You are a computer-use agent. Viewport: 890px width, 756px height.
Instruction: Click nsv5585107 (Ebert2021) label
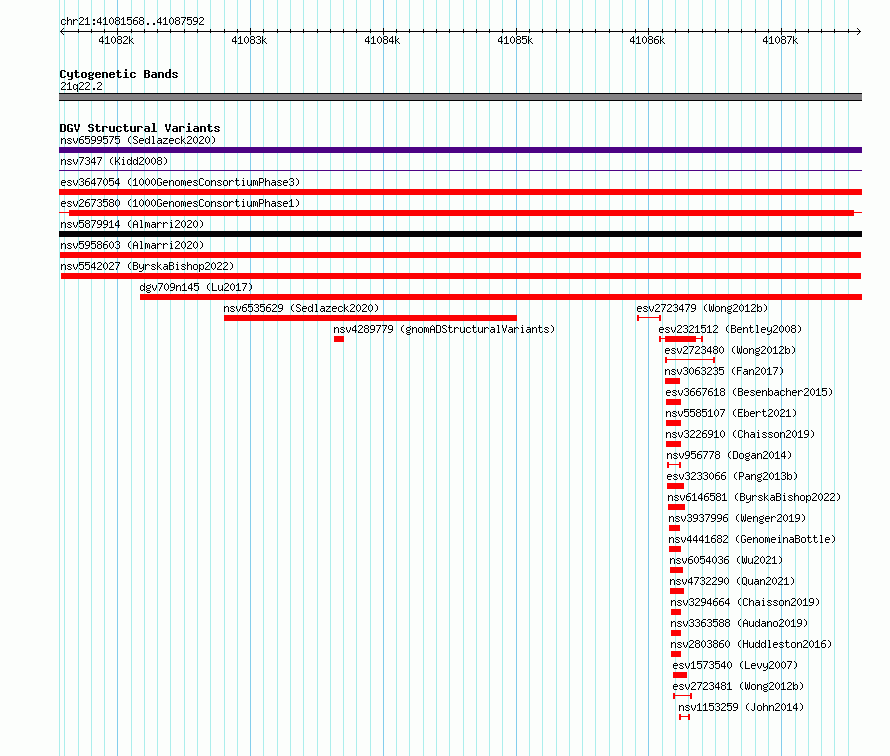[731, 413]
